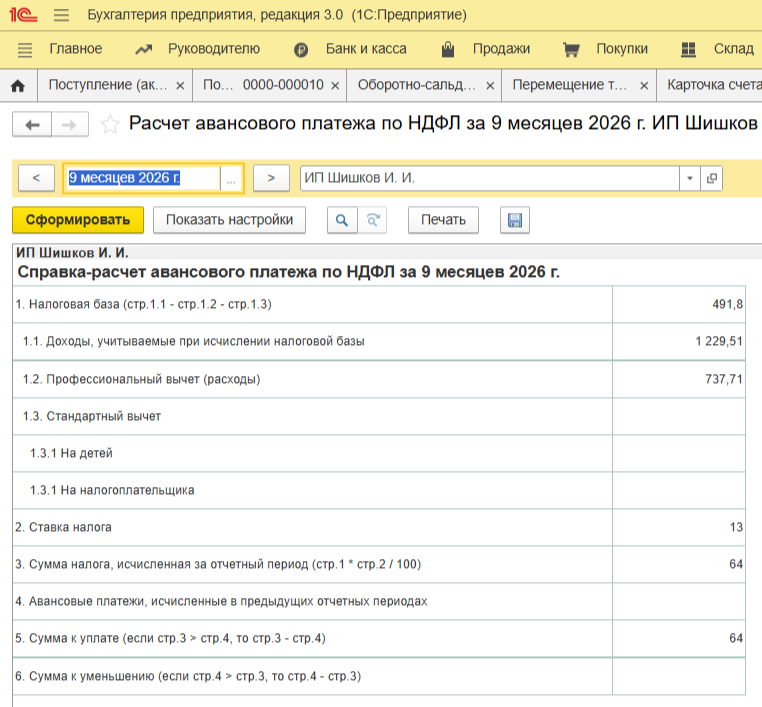Click the Покупки cart icon
This screenshot has height=707, width=762.
click(x=571, y=50)
